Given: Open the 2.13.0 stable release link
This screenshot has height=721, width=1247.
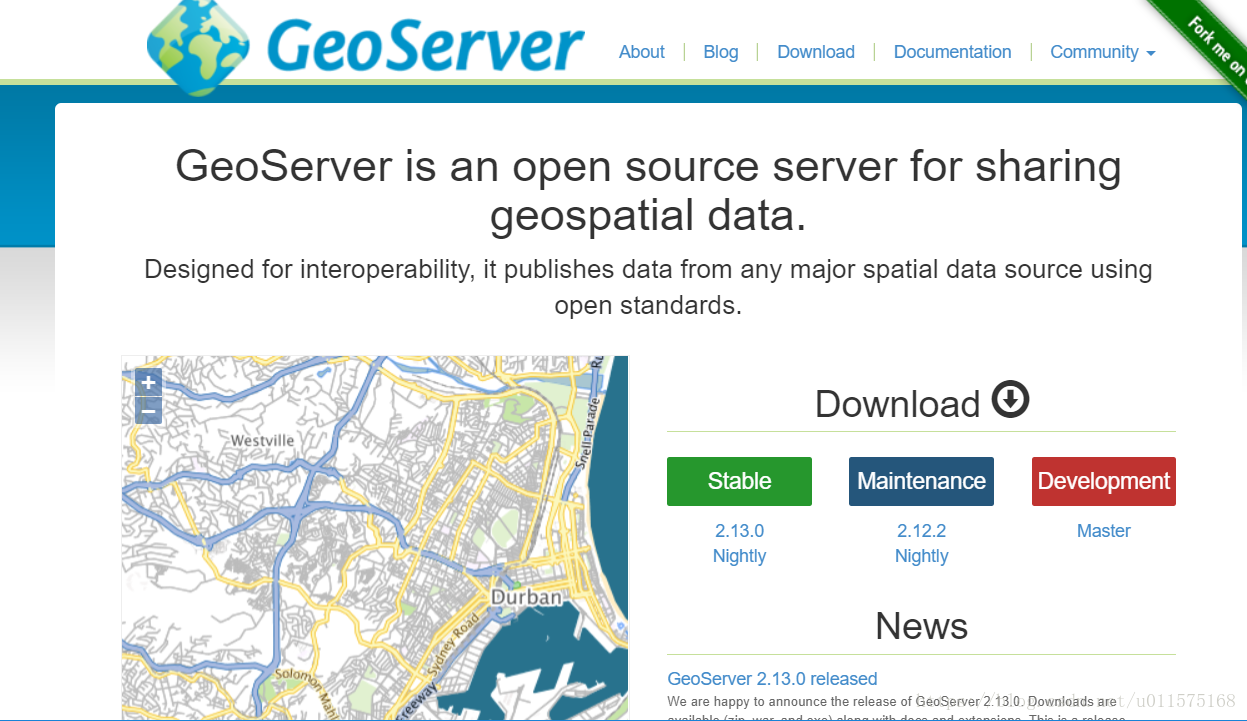Looking at the screenshot, I should tap(739, 531).
